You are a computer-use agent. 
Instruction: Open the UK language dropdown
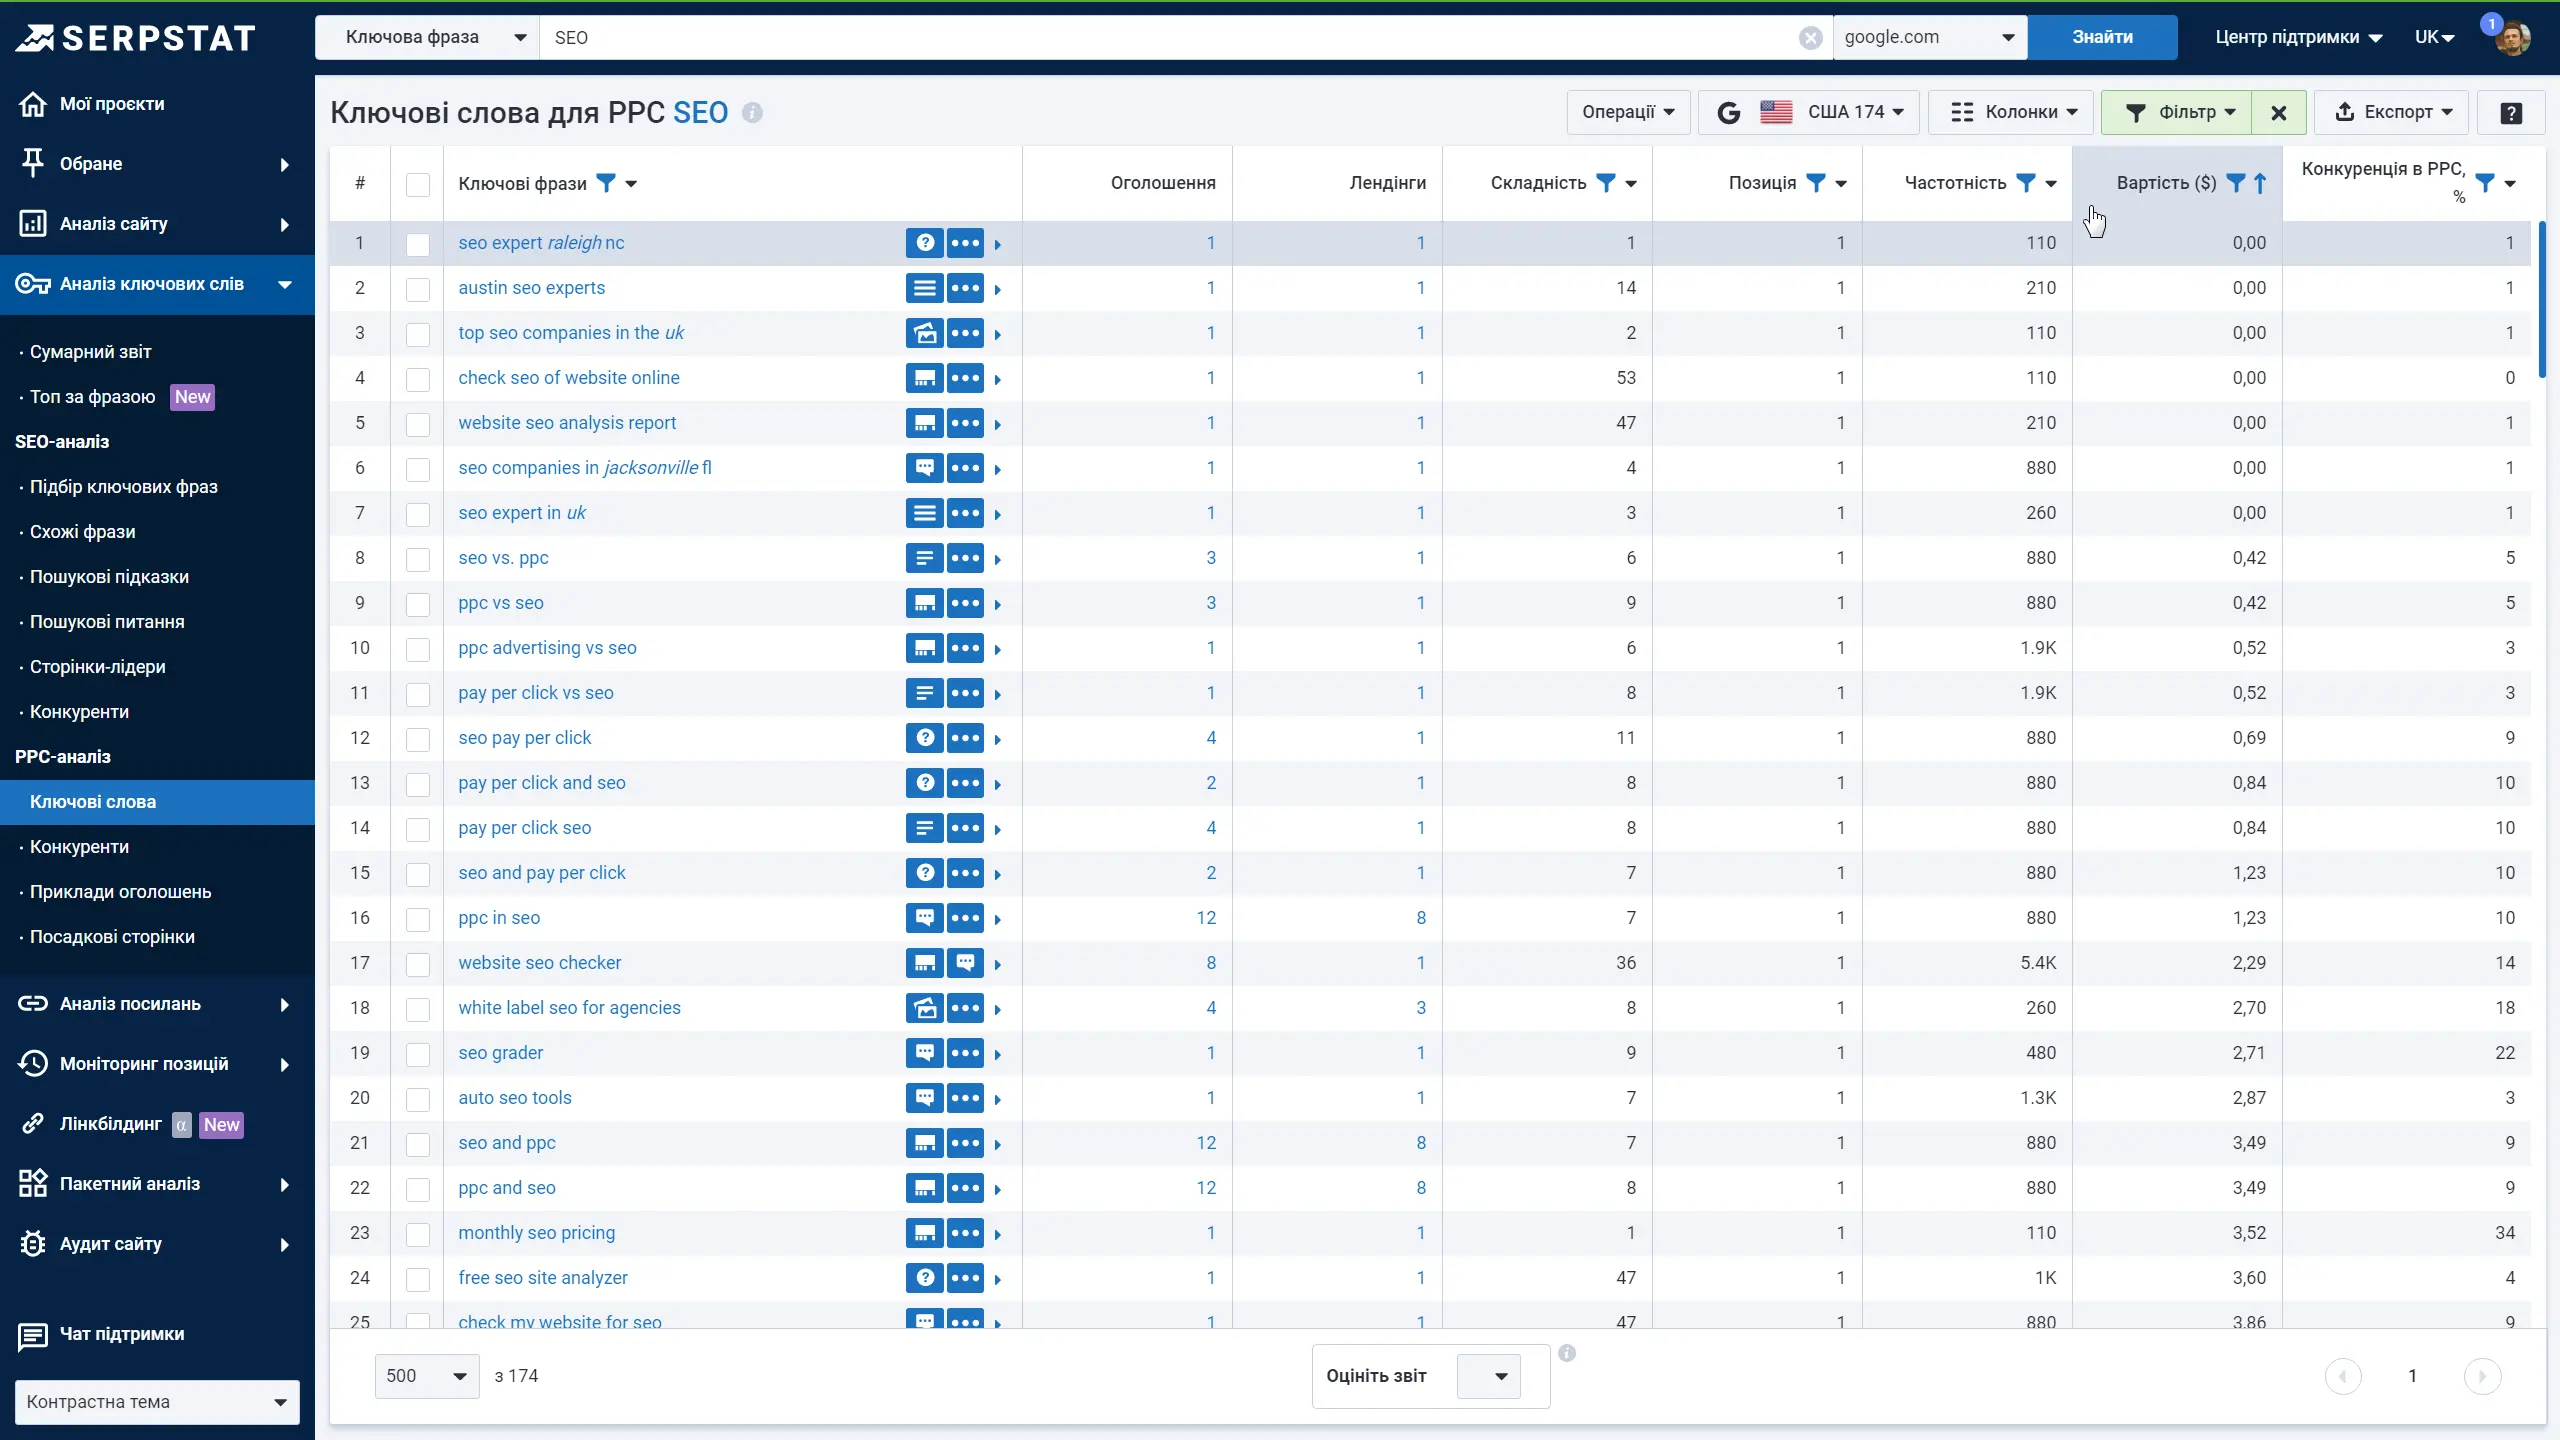point(2434,38)
